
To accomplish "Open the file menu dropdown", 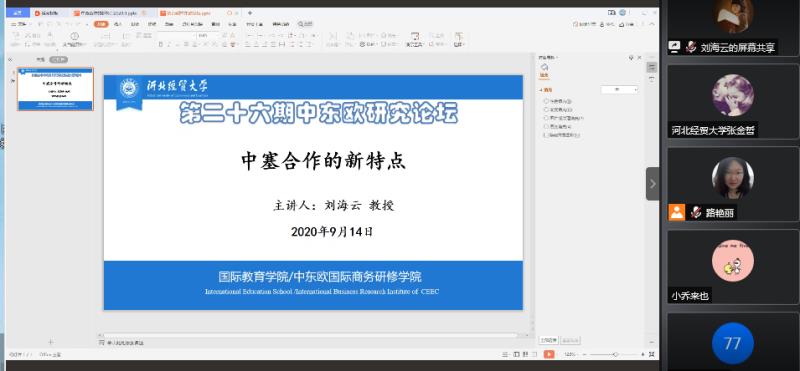I will (19, 24).
